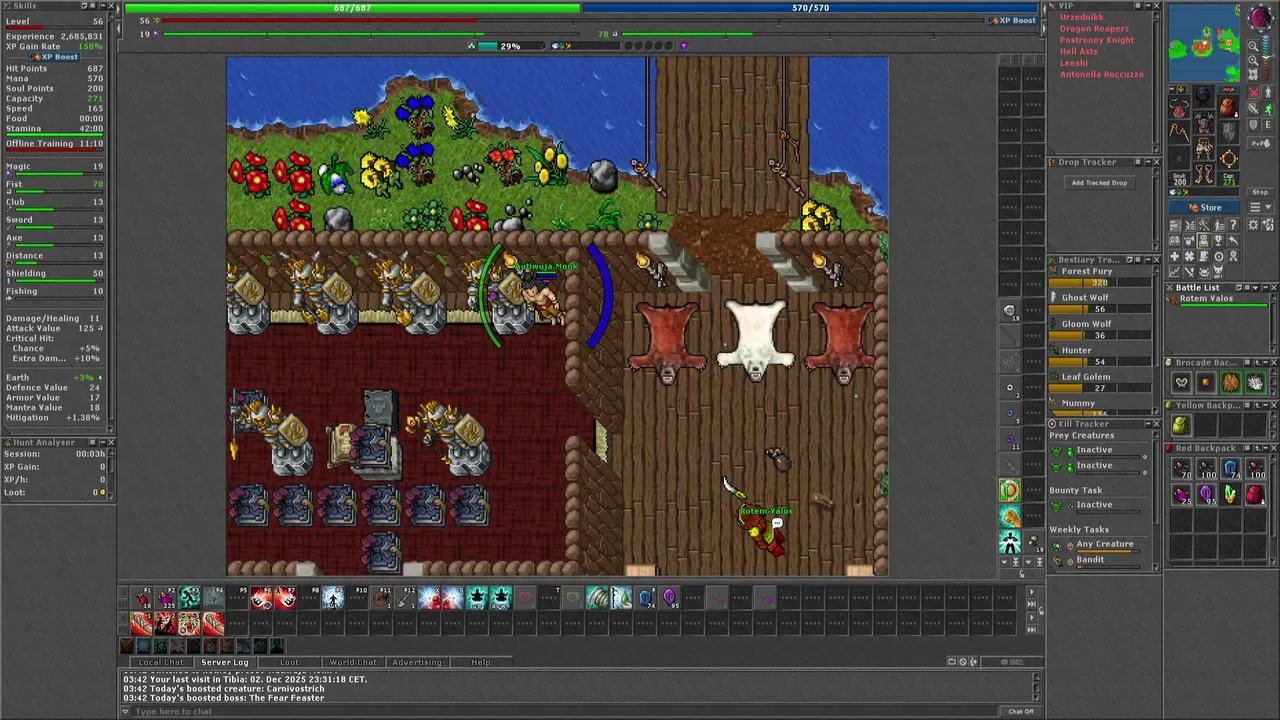
Task: Toggle the PvP mode button
Action: click(x=1260, y=143)
